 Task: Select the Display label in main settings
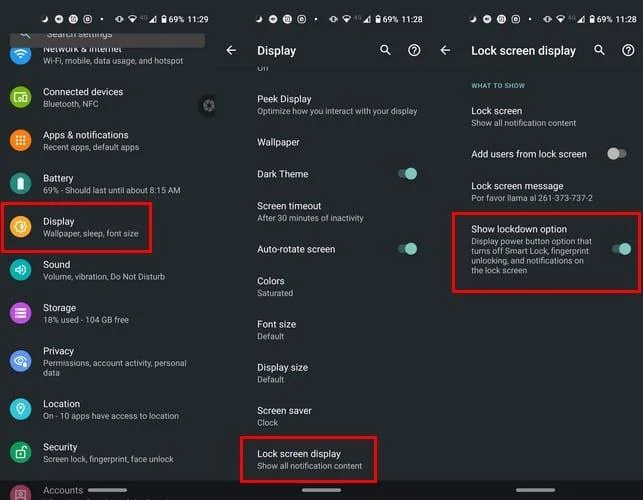click(x=59, y=221)
